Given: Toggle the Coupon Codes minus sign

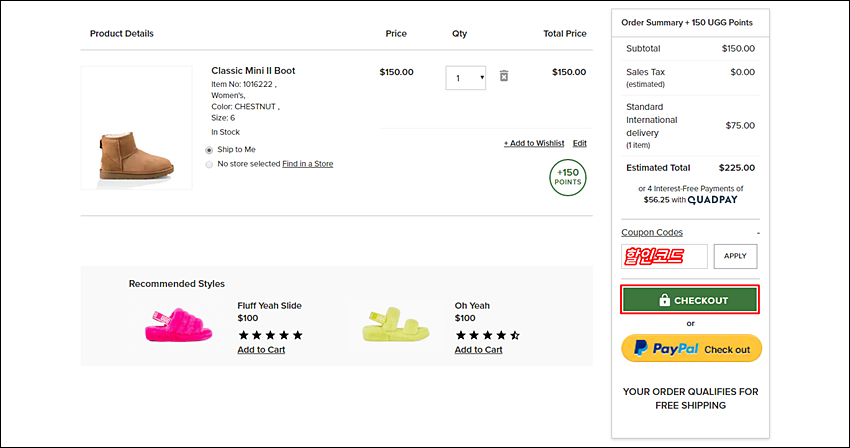Looking at the screenshot, I should click(x=758, y=233).
